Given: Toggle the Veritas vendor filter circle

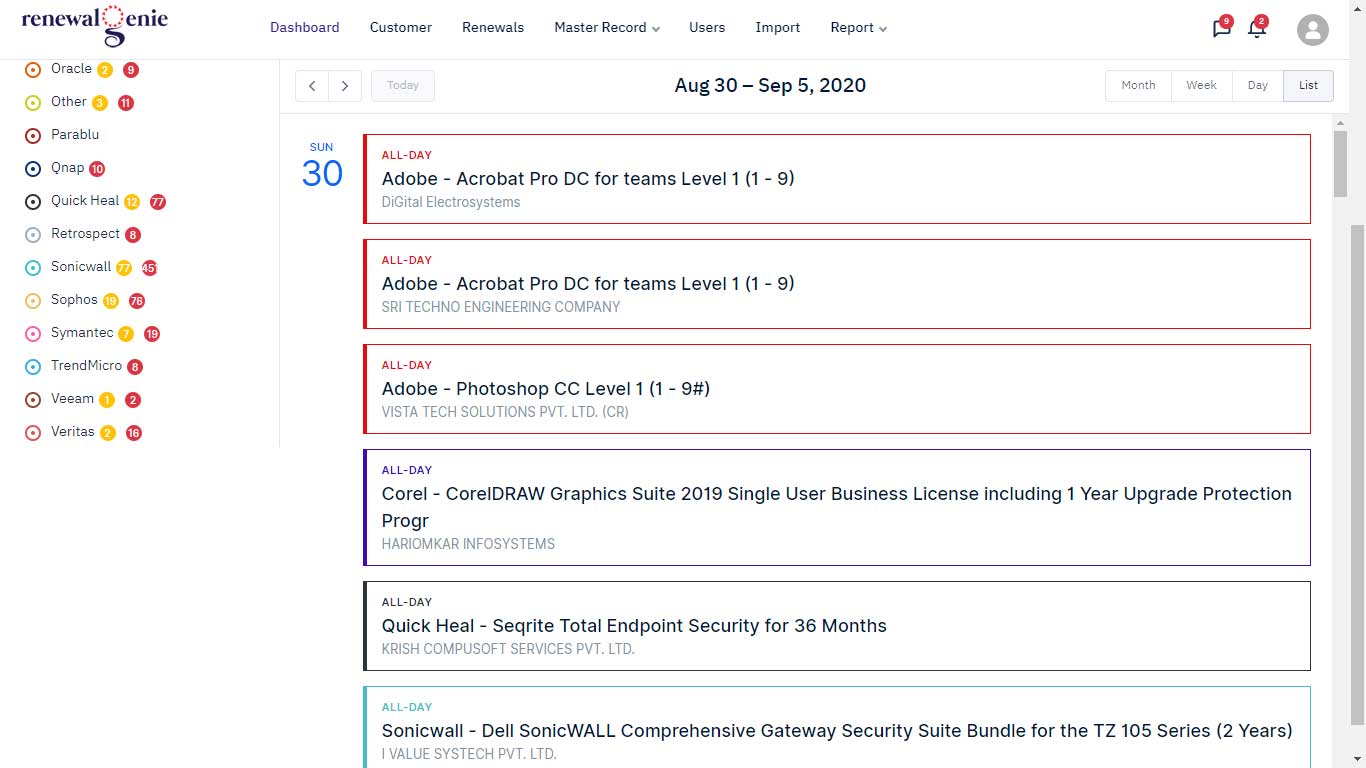Looking at the screenshot, I should click(x=33, y=433).
